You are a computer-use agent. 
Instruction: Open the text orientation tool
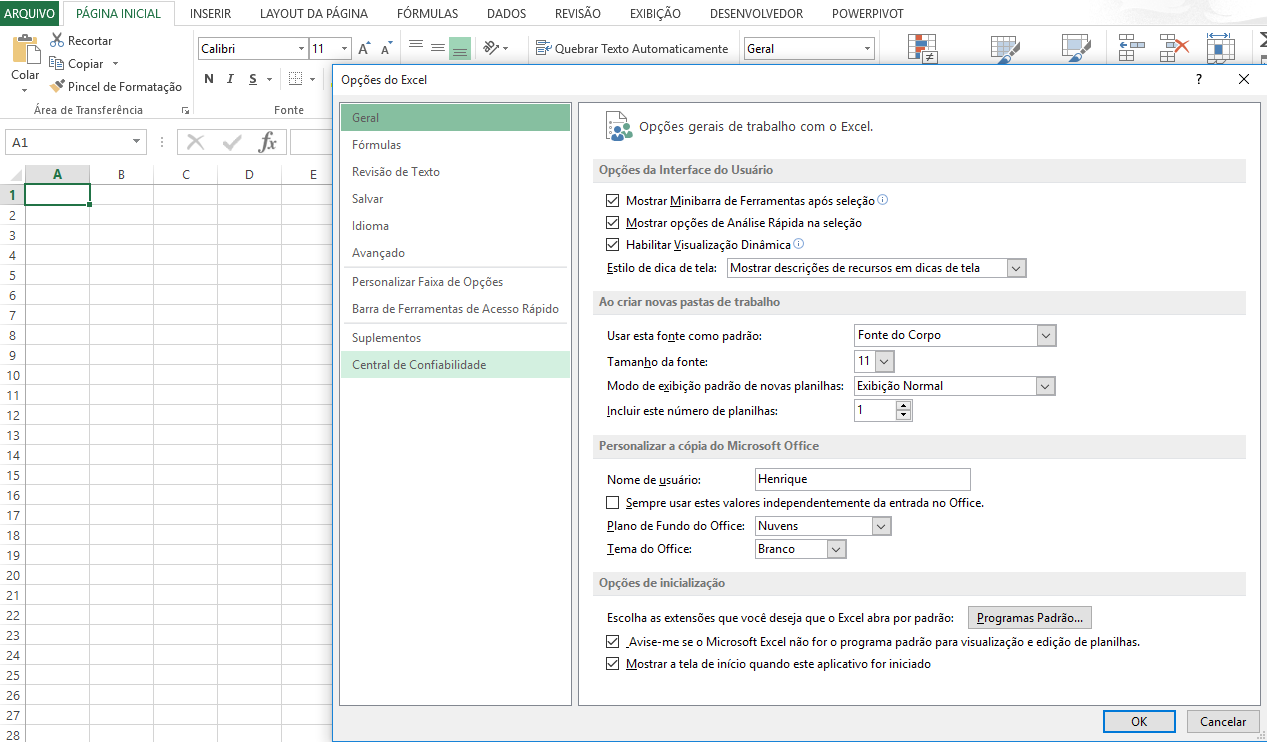491,48
